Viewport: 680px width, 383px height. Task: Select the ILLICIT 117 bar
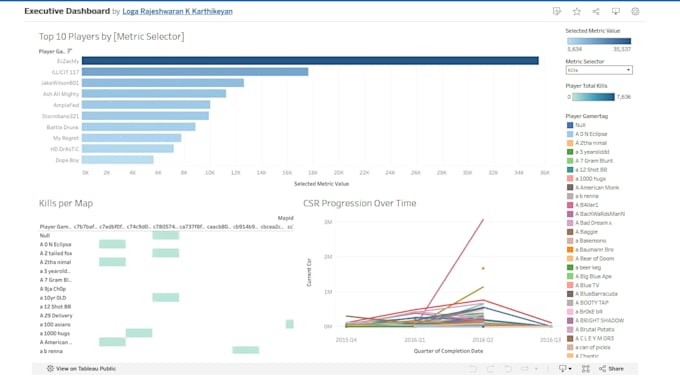pos(195,72)
